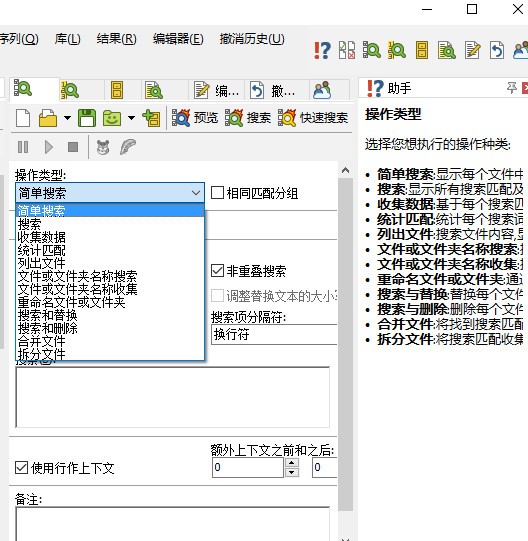Select 简单搜索 in the dropdown list
Screen dimensions: 528x541
(110, 210)
